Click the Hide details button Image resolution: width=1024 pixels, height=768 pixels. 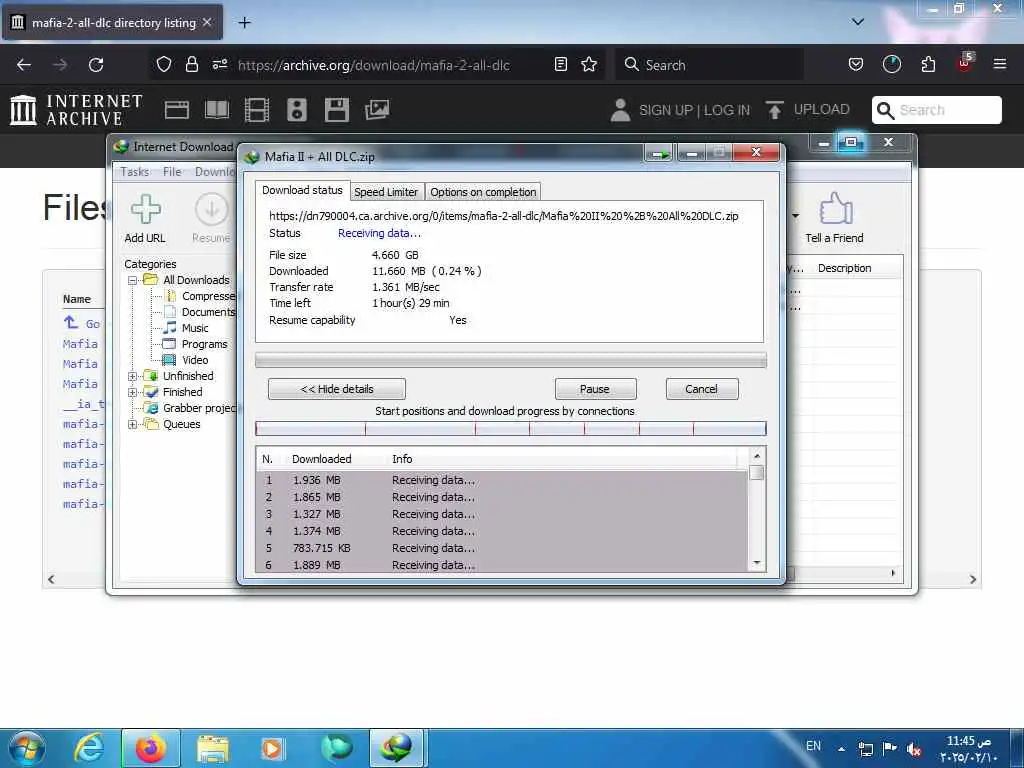[336, 389]
